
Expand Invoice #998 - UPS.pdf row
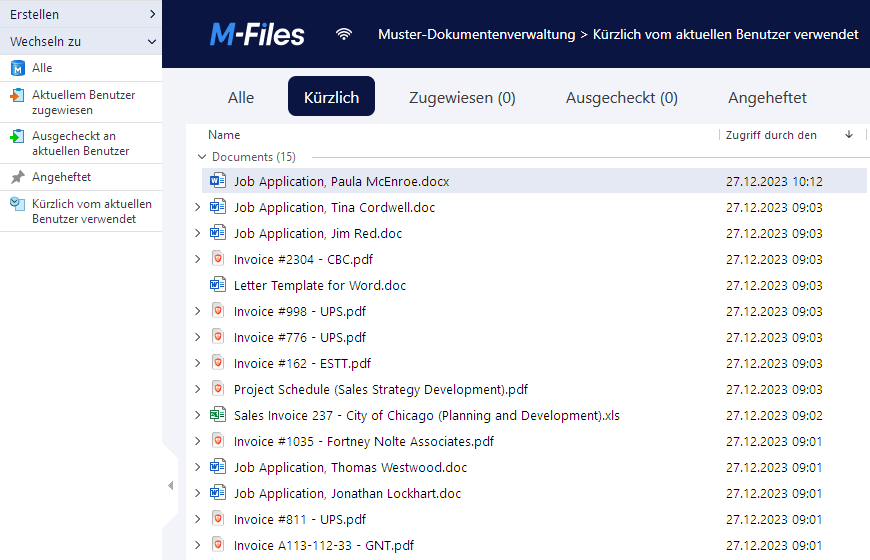tap(198, 311)
